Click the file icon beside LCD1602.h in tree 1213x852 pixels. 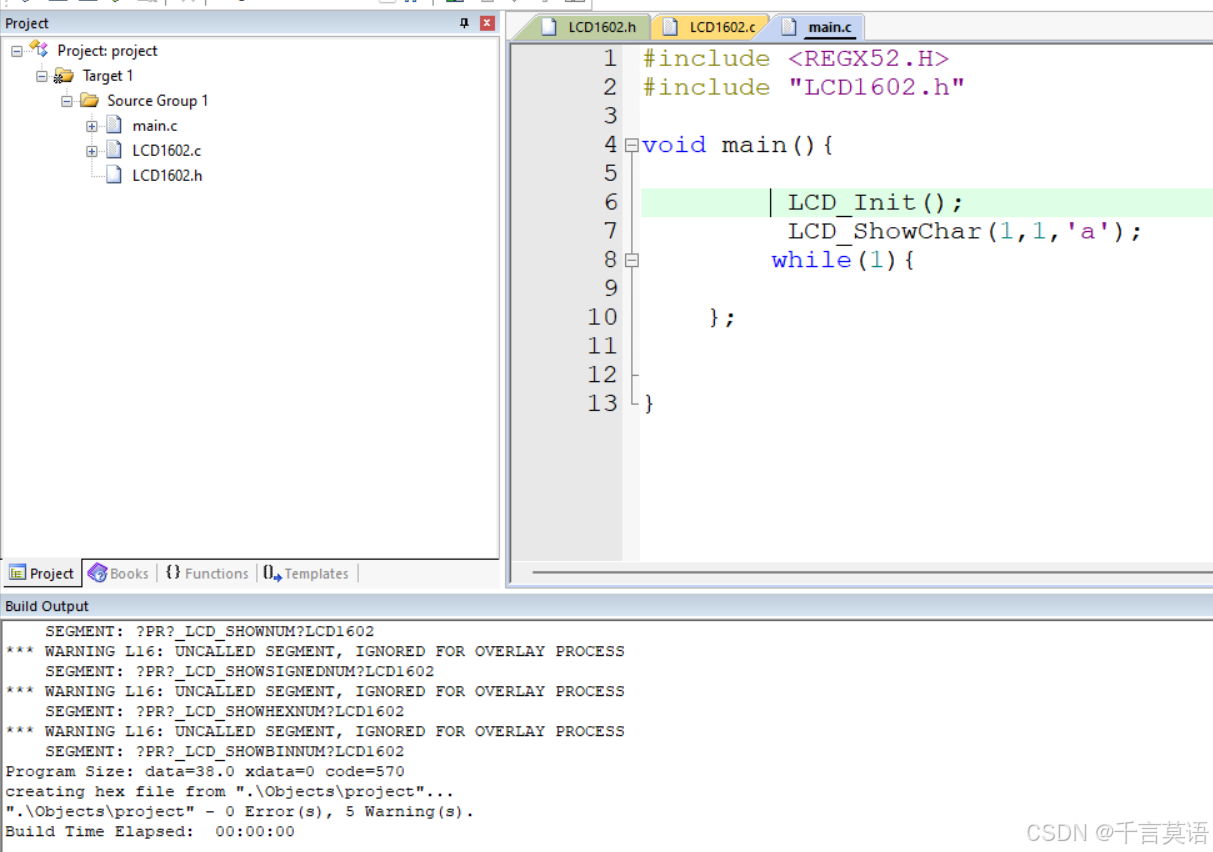click(x=114, y=173)
